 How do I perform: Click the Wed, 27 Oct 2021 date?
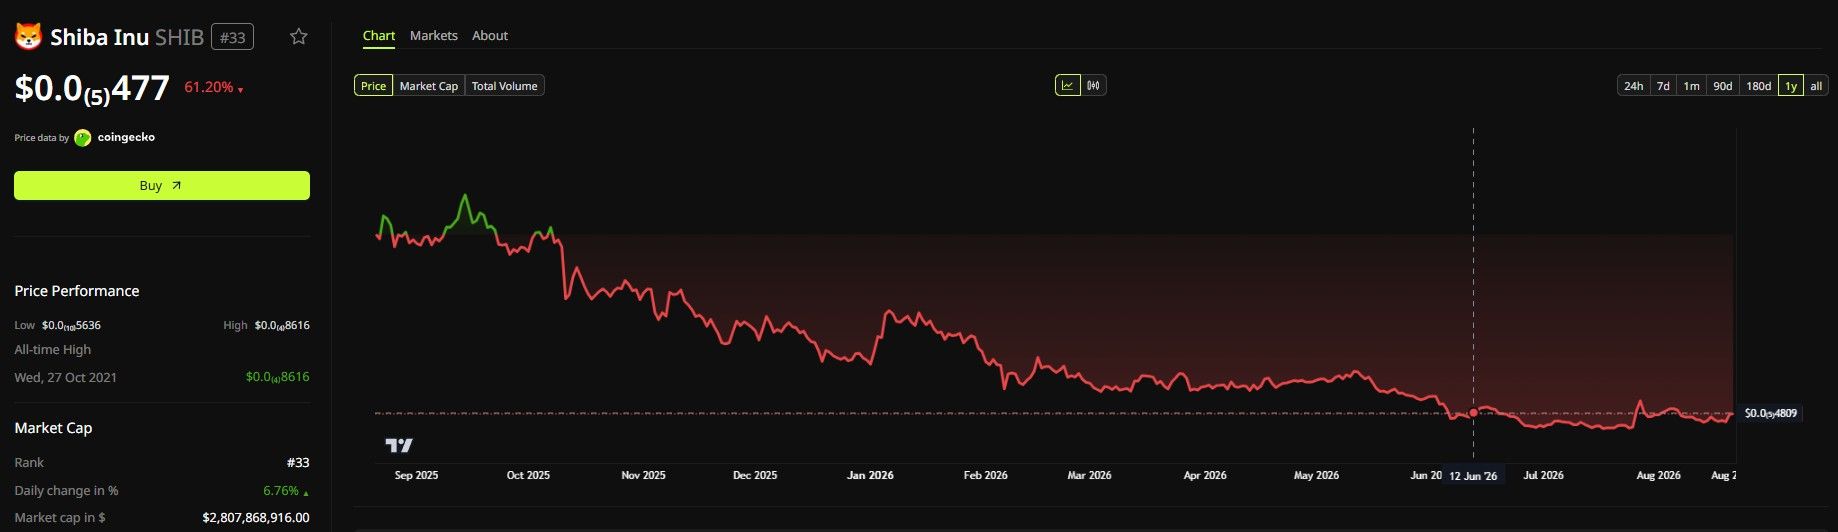[66, 377]
